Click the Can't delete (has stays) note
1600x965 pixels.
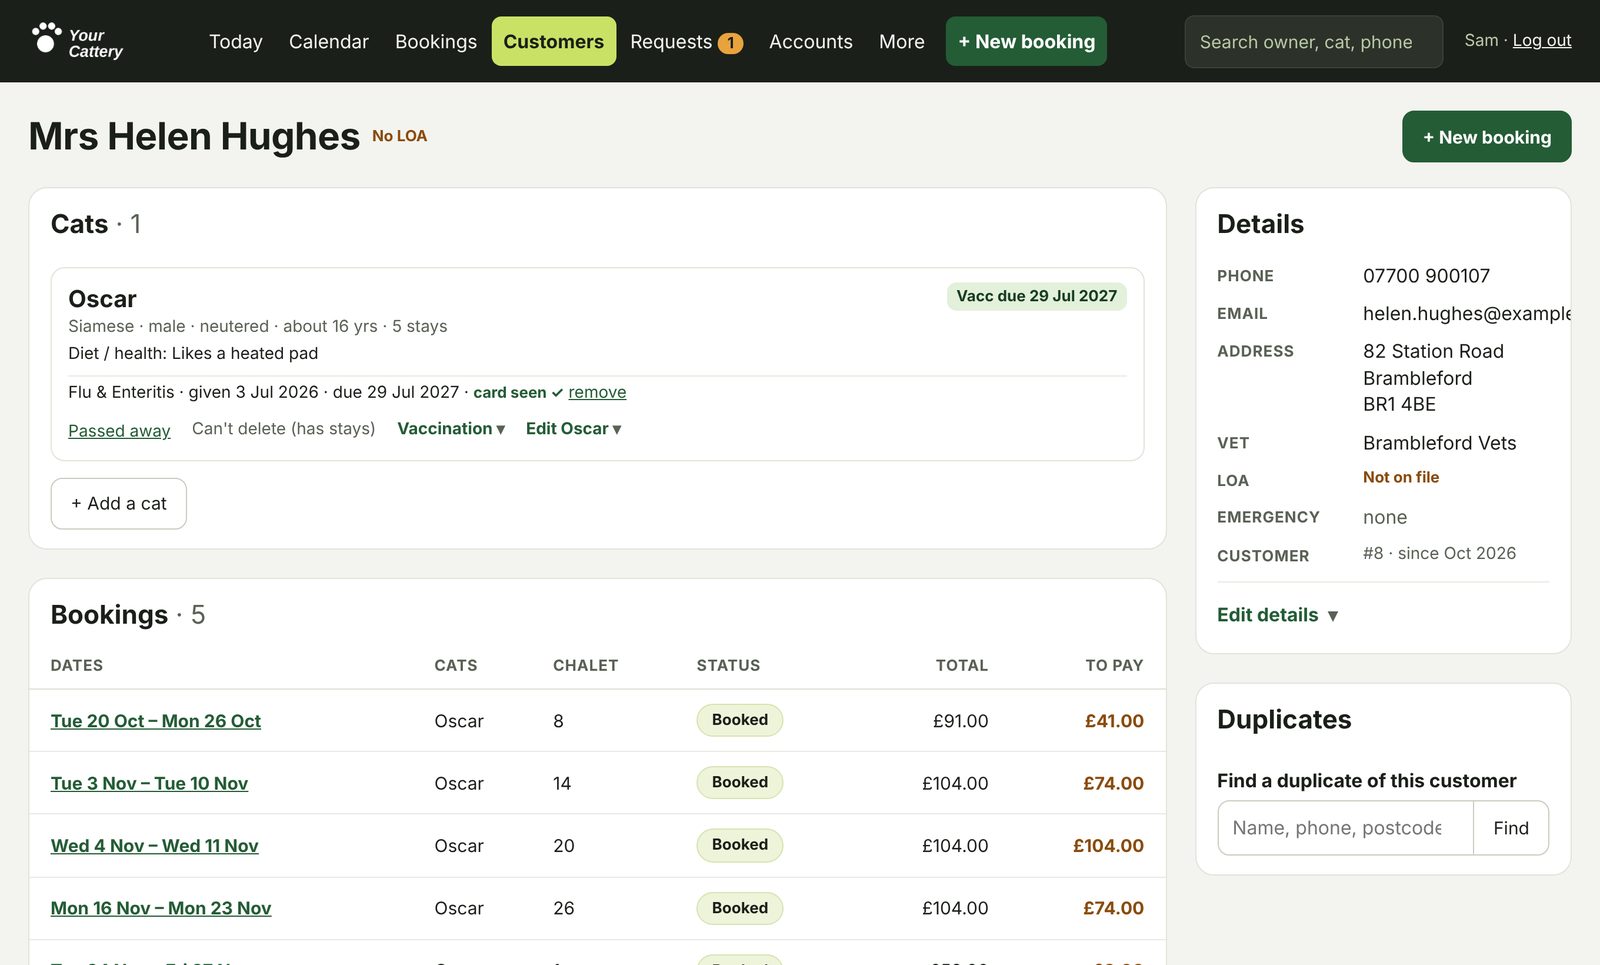pos(284,429)
